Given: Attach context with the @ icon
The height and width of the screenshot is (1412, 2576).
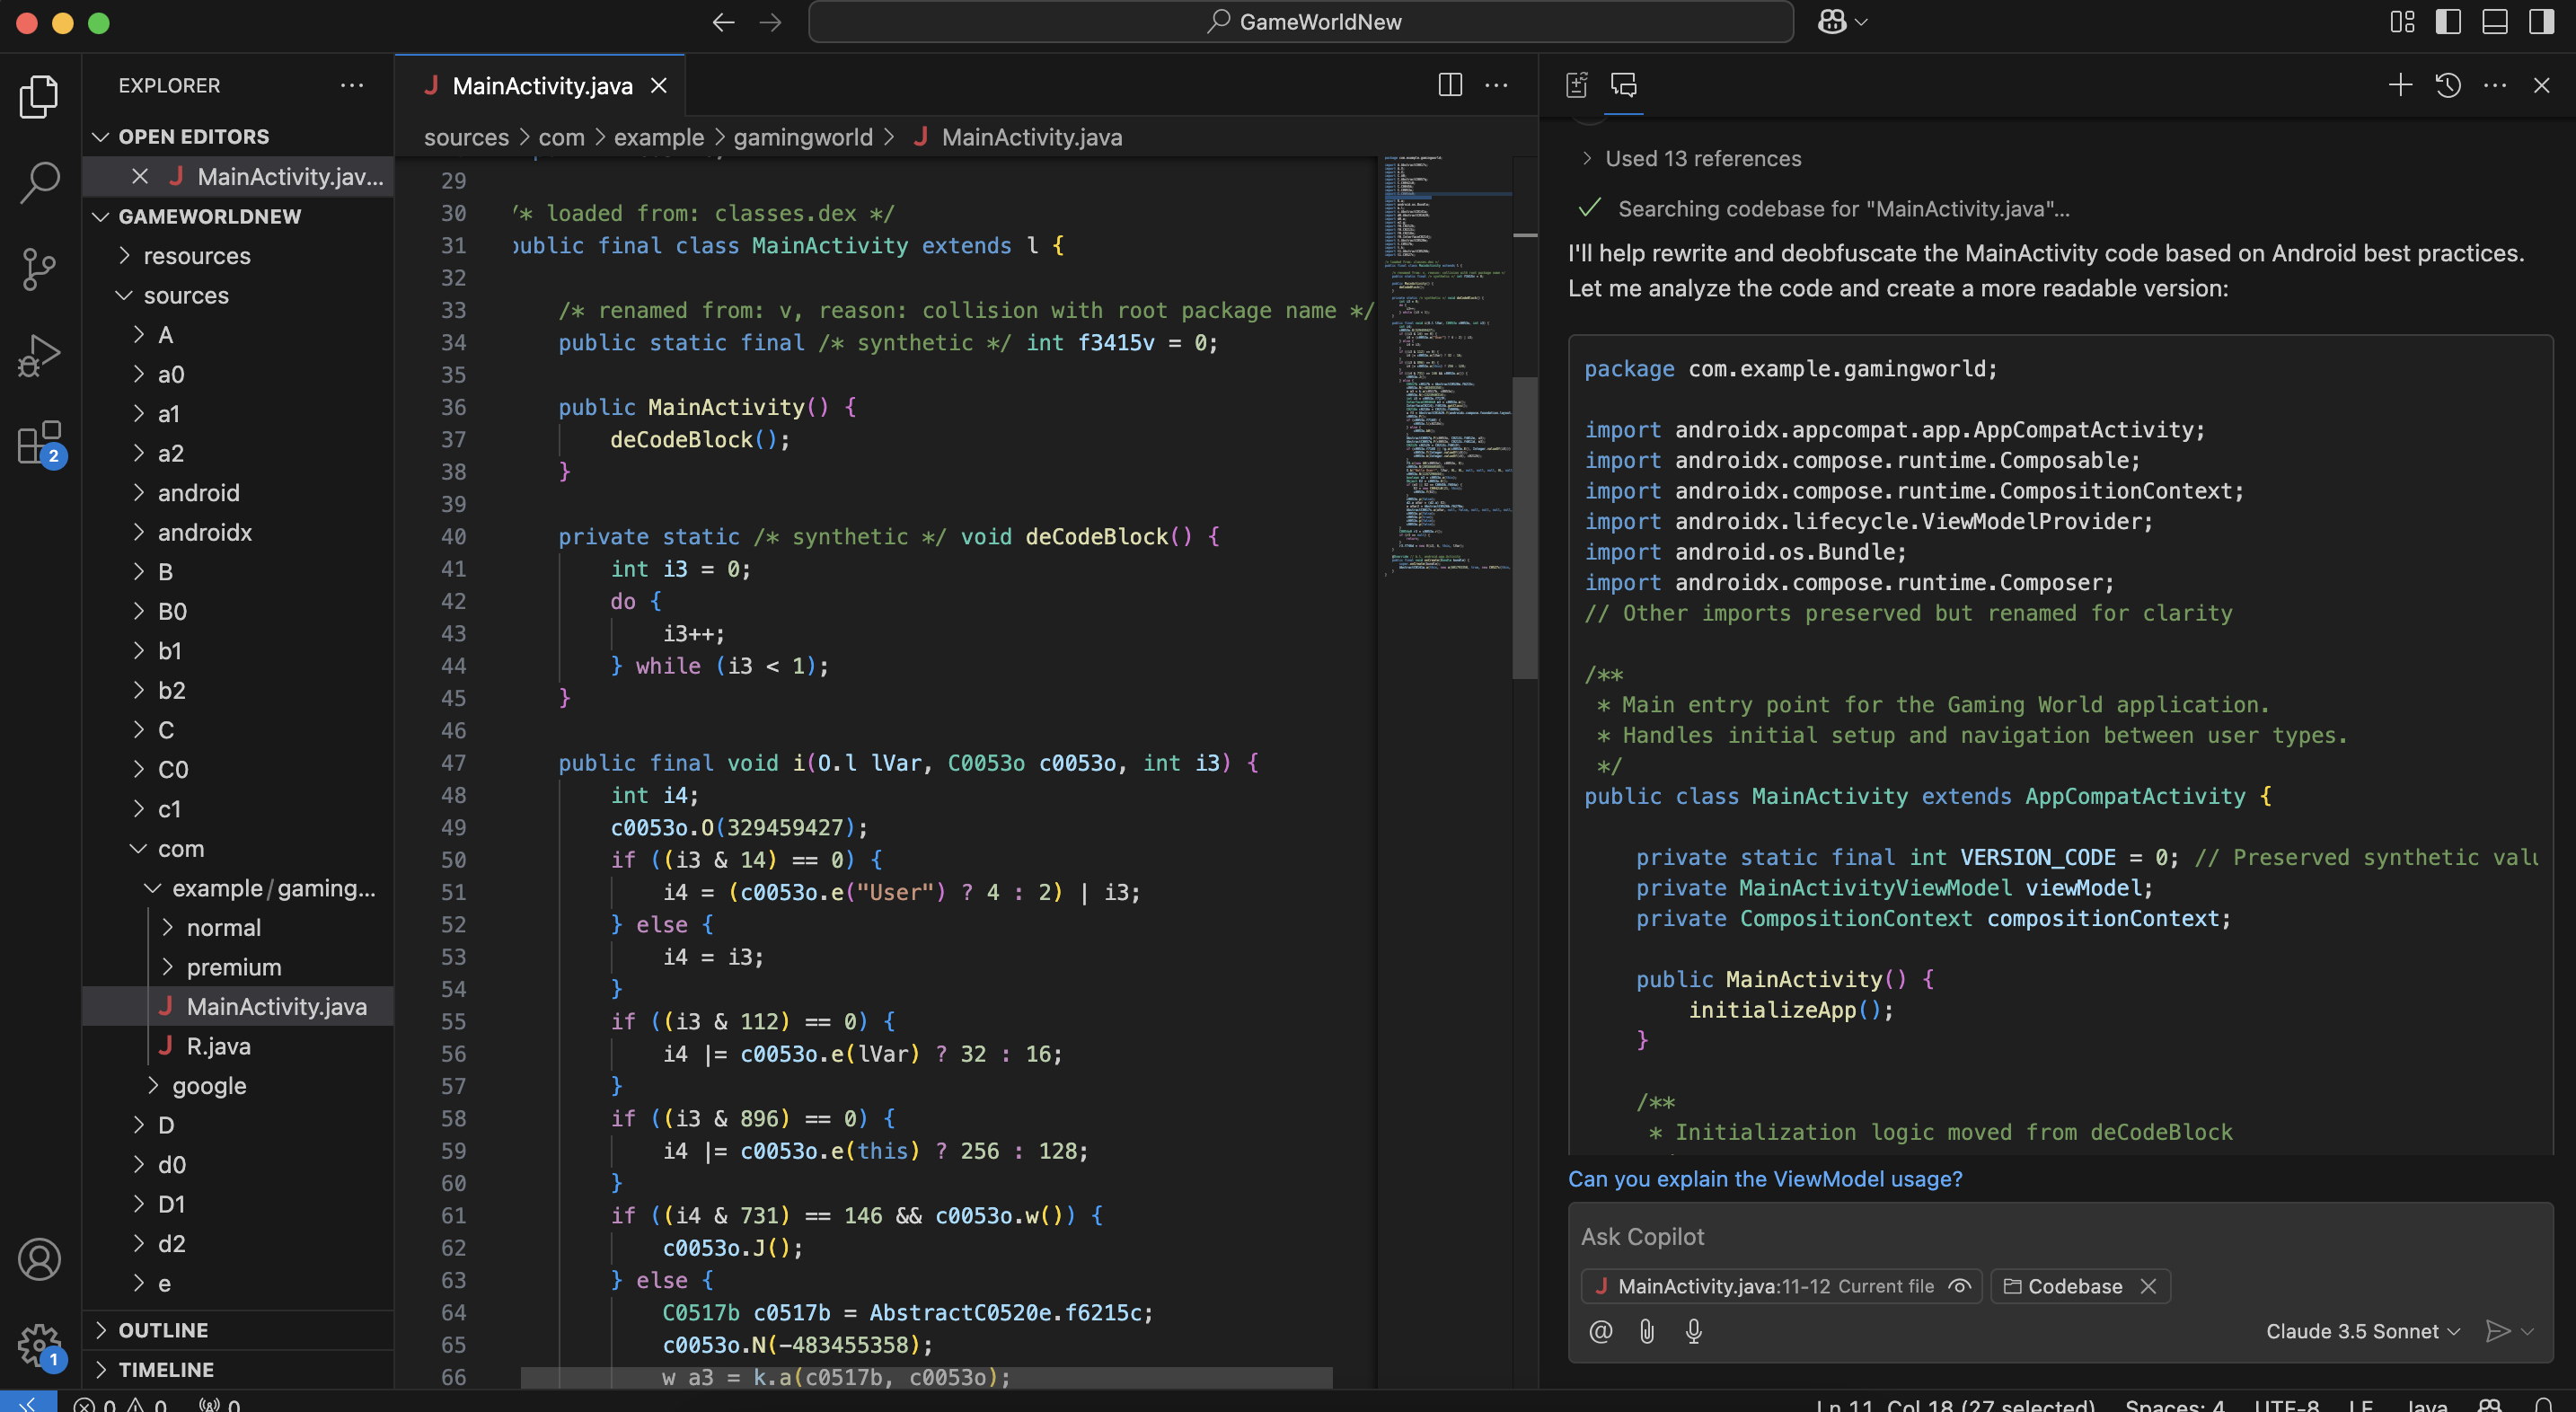Looking at the screenshot, I should click(x=1600, y=1331).
